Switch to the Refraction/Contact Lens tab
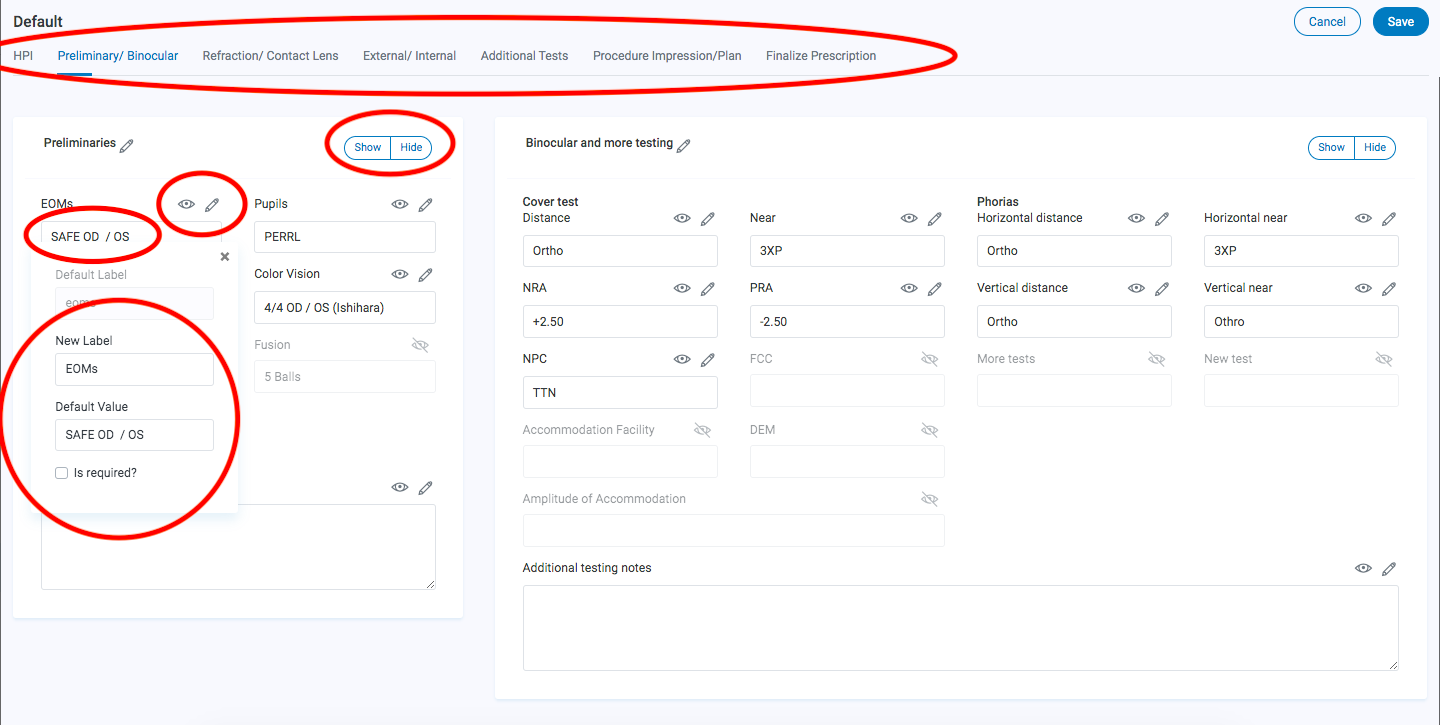The width and height of the screenshot is (1440, 725). tap(270, 56)
